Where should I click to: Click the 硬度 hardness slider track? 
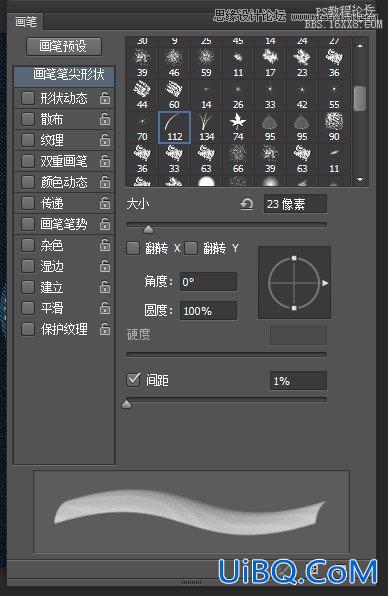pyautogui.click(x=226, y=355)
